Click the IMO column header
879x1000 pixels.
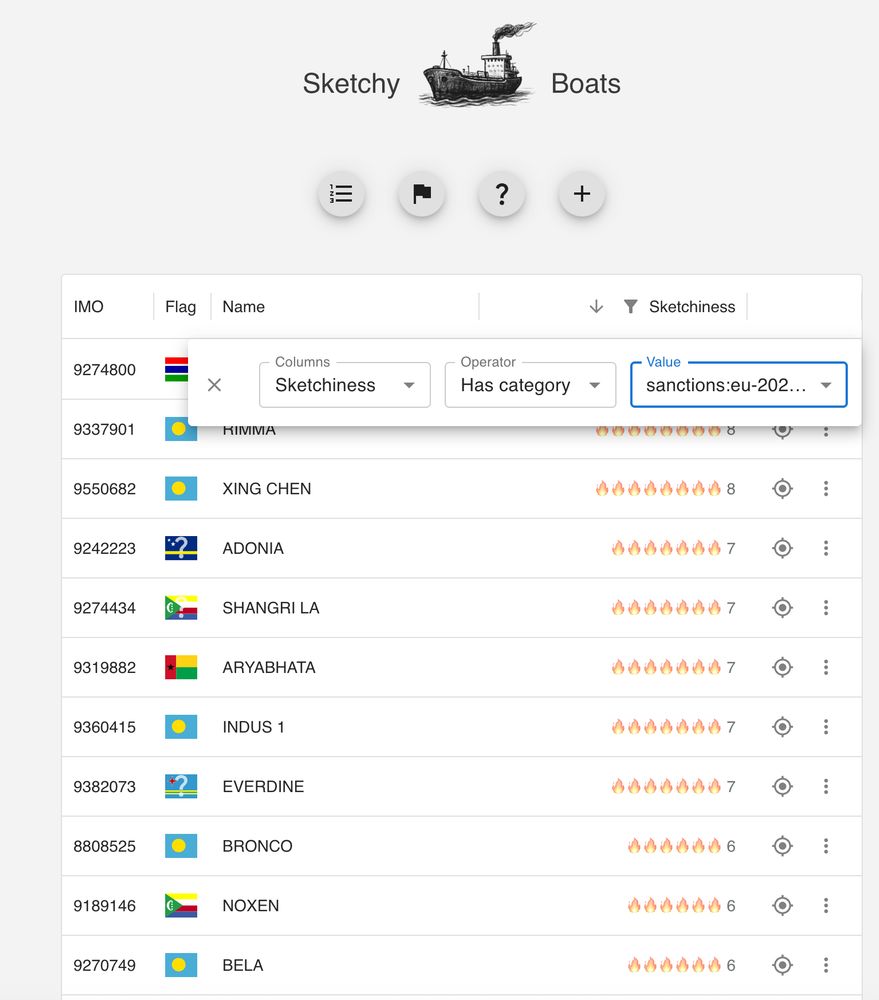(x=89, y=307)
